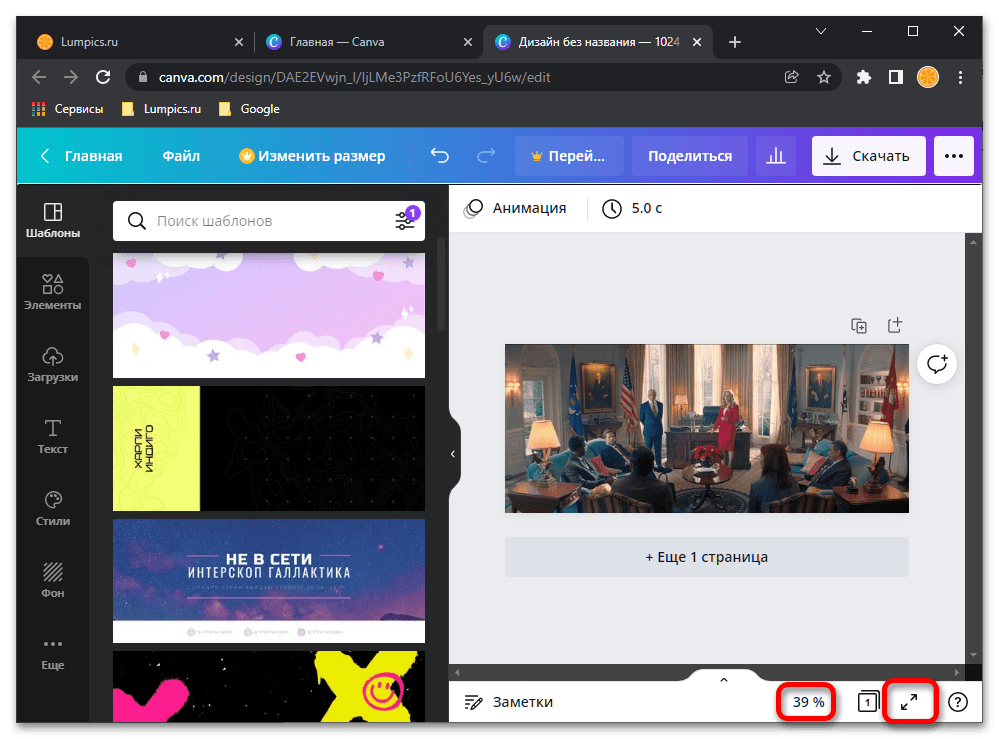Screen dimensions: 999x739
Task: Open the browser extensions puzzle icon
Action: [x=863, y=77]
